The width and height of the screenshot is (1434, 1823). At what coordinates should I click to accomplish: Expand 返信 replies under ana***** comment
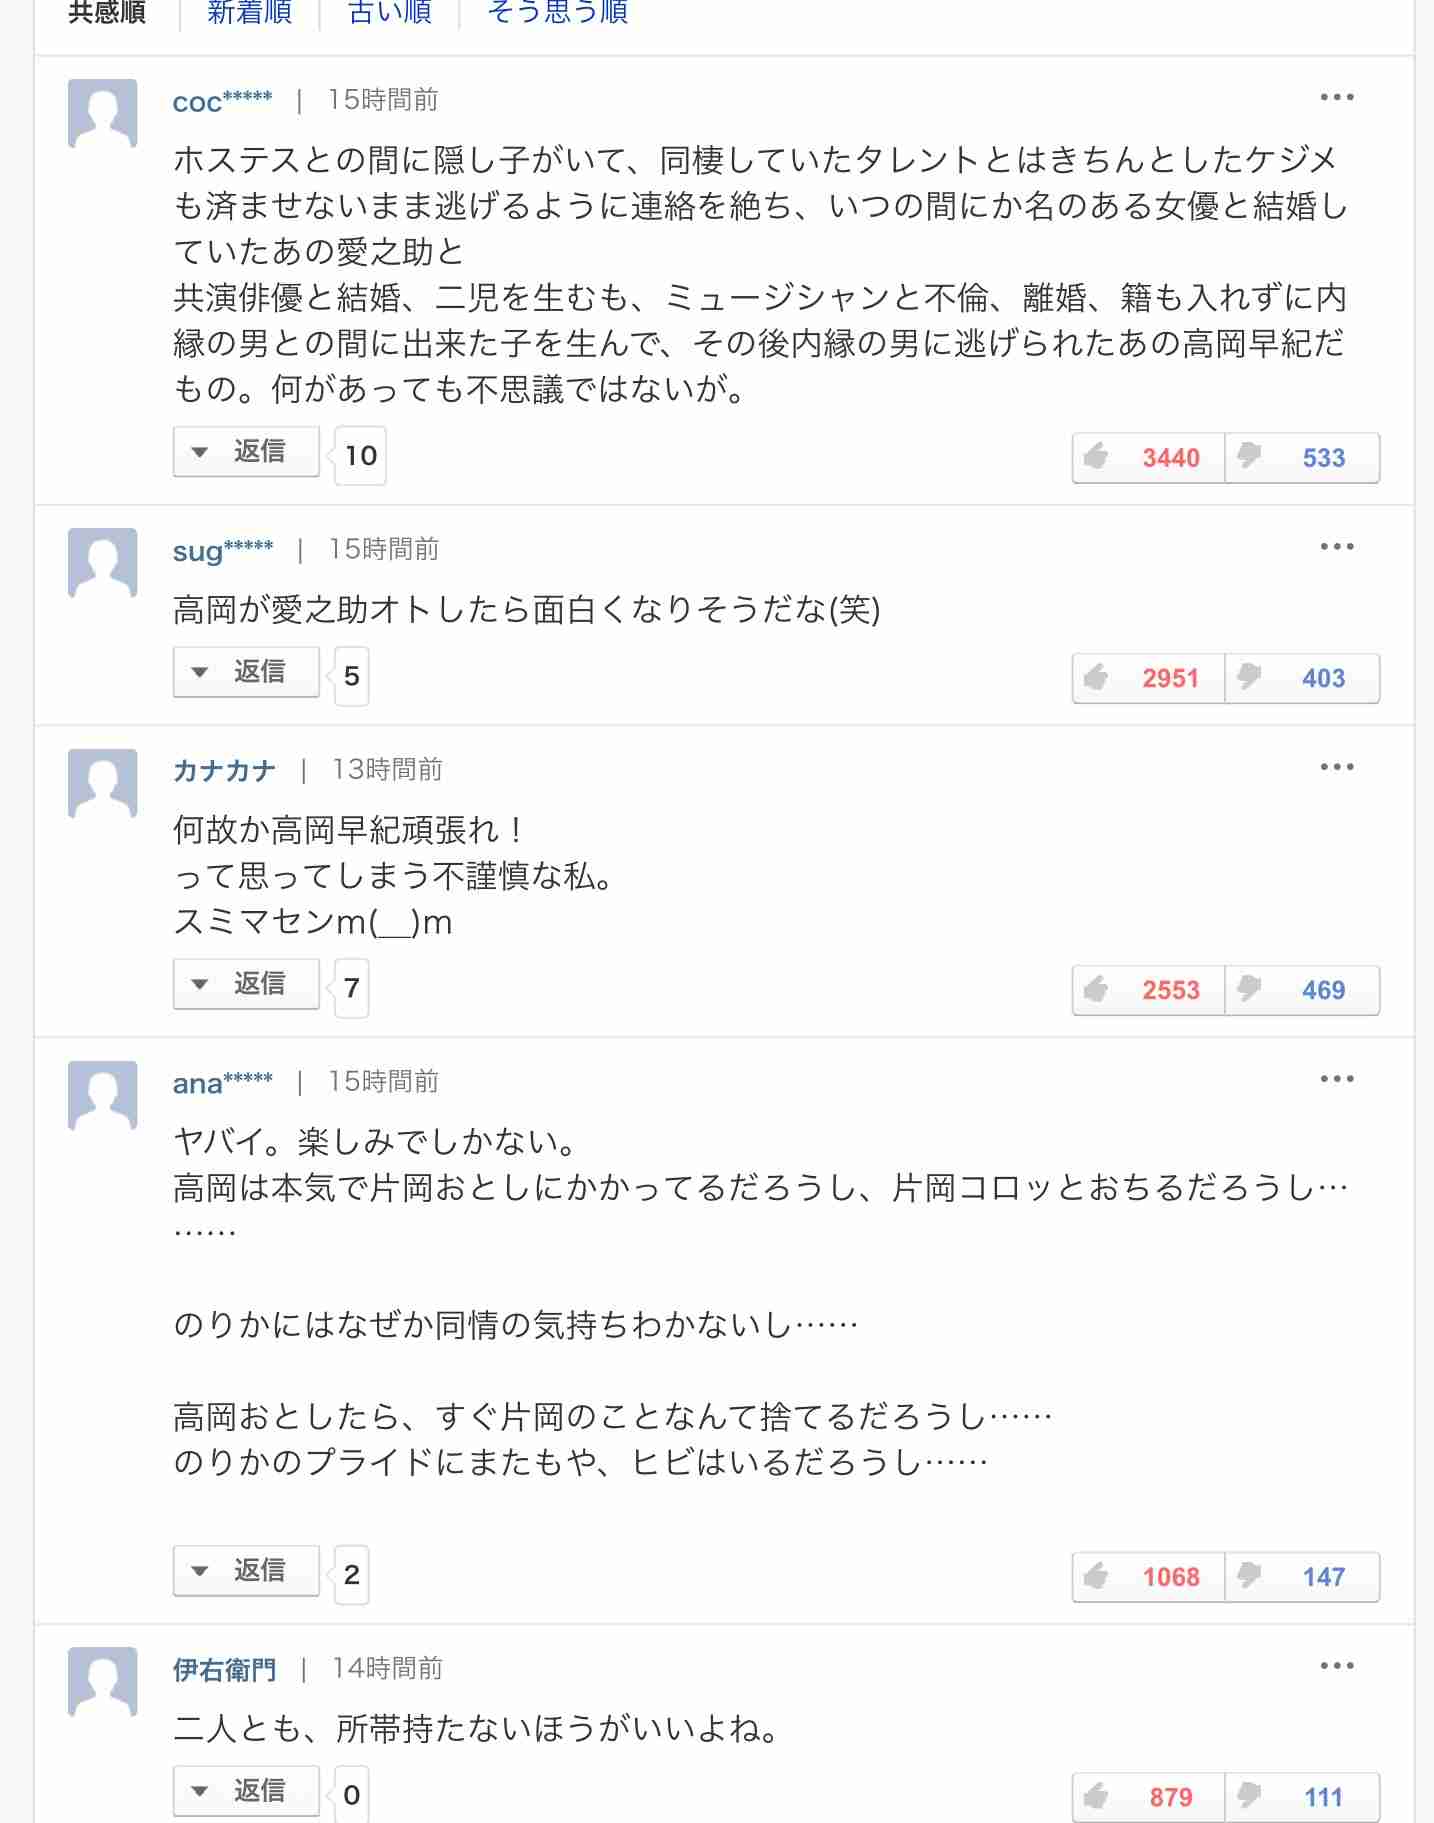pos(246,1571)
